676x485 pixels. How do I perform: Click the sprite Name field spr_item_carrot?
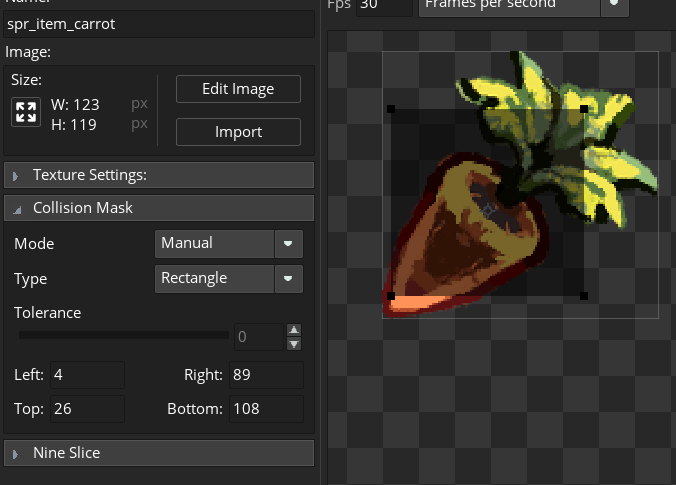coord(160,23)
